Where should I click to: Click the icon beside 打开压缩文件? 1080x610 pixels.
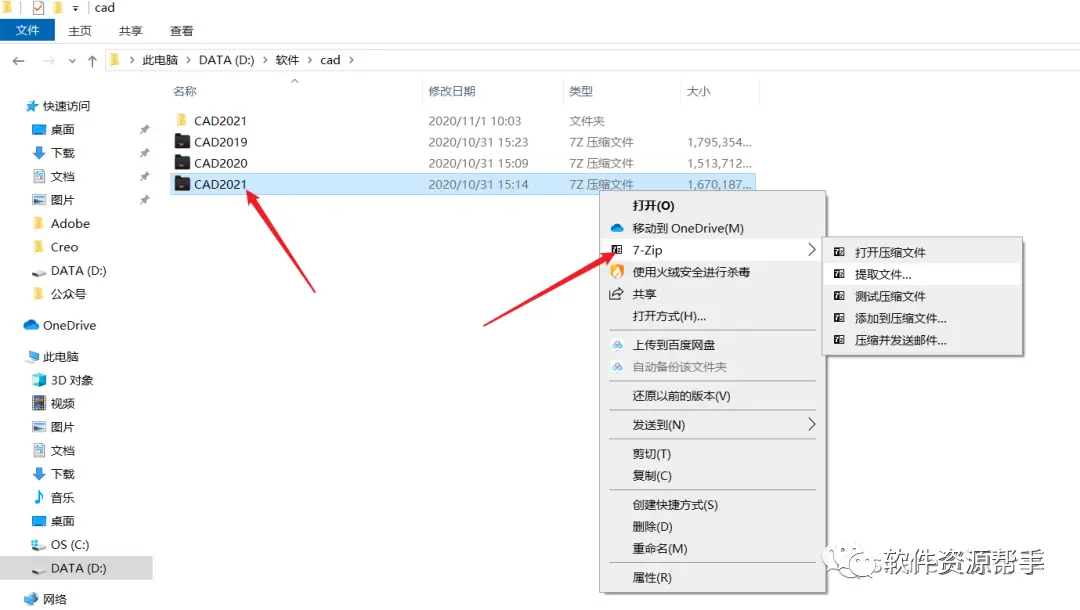[x=839, y=252]
